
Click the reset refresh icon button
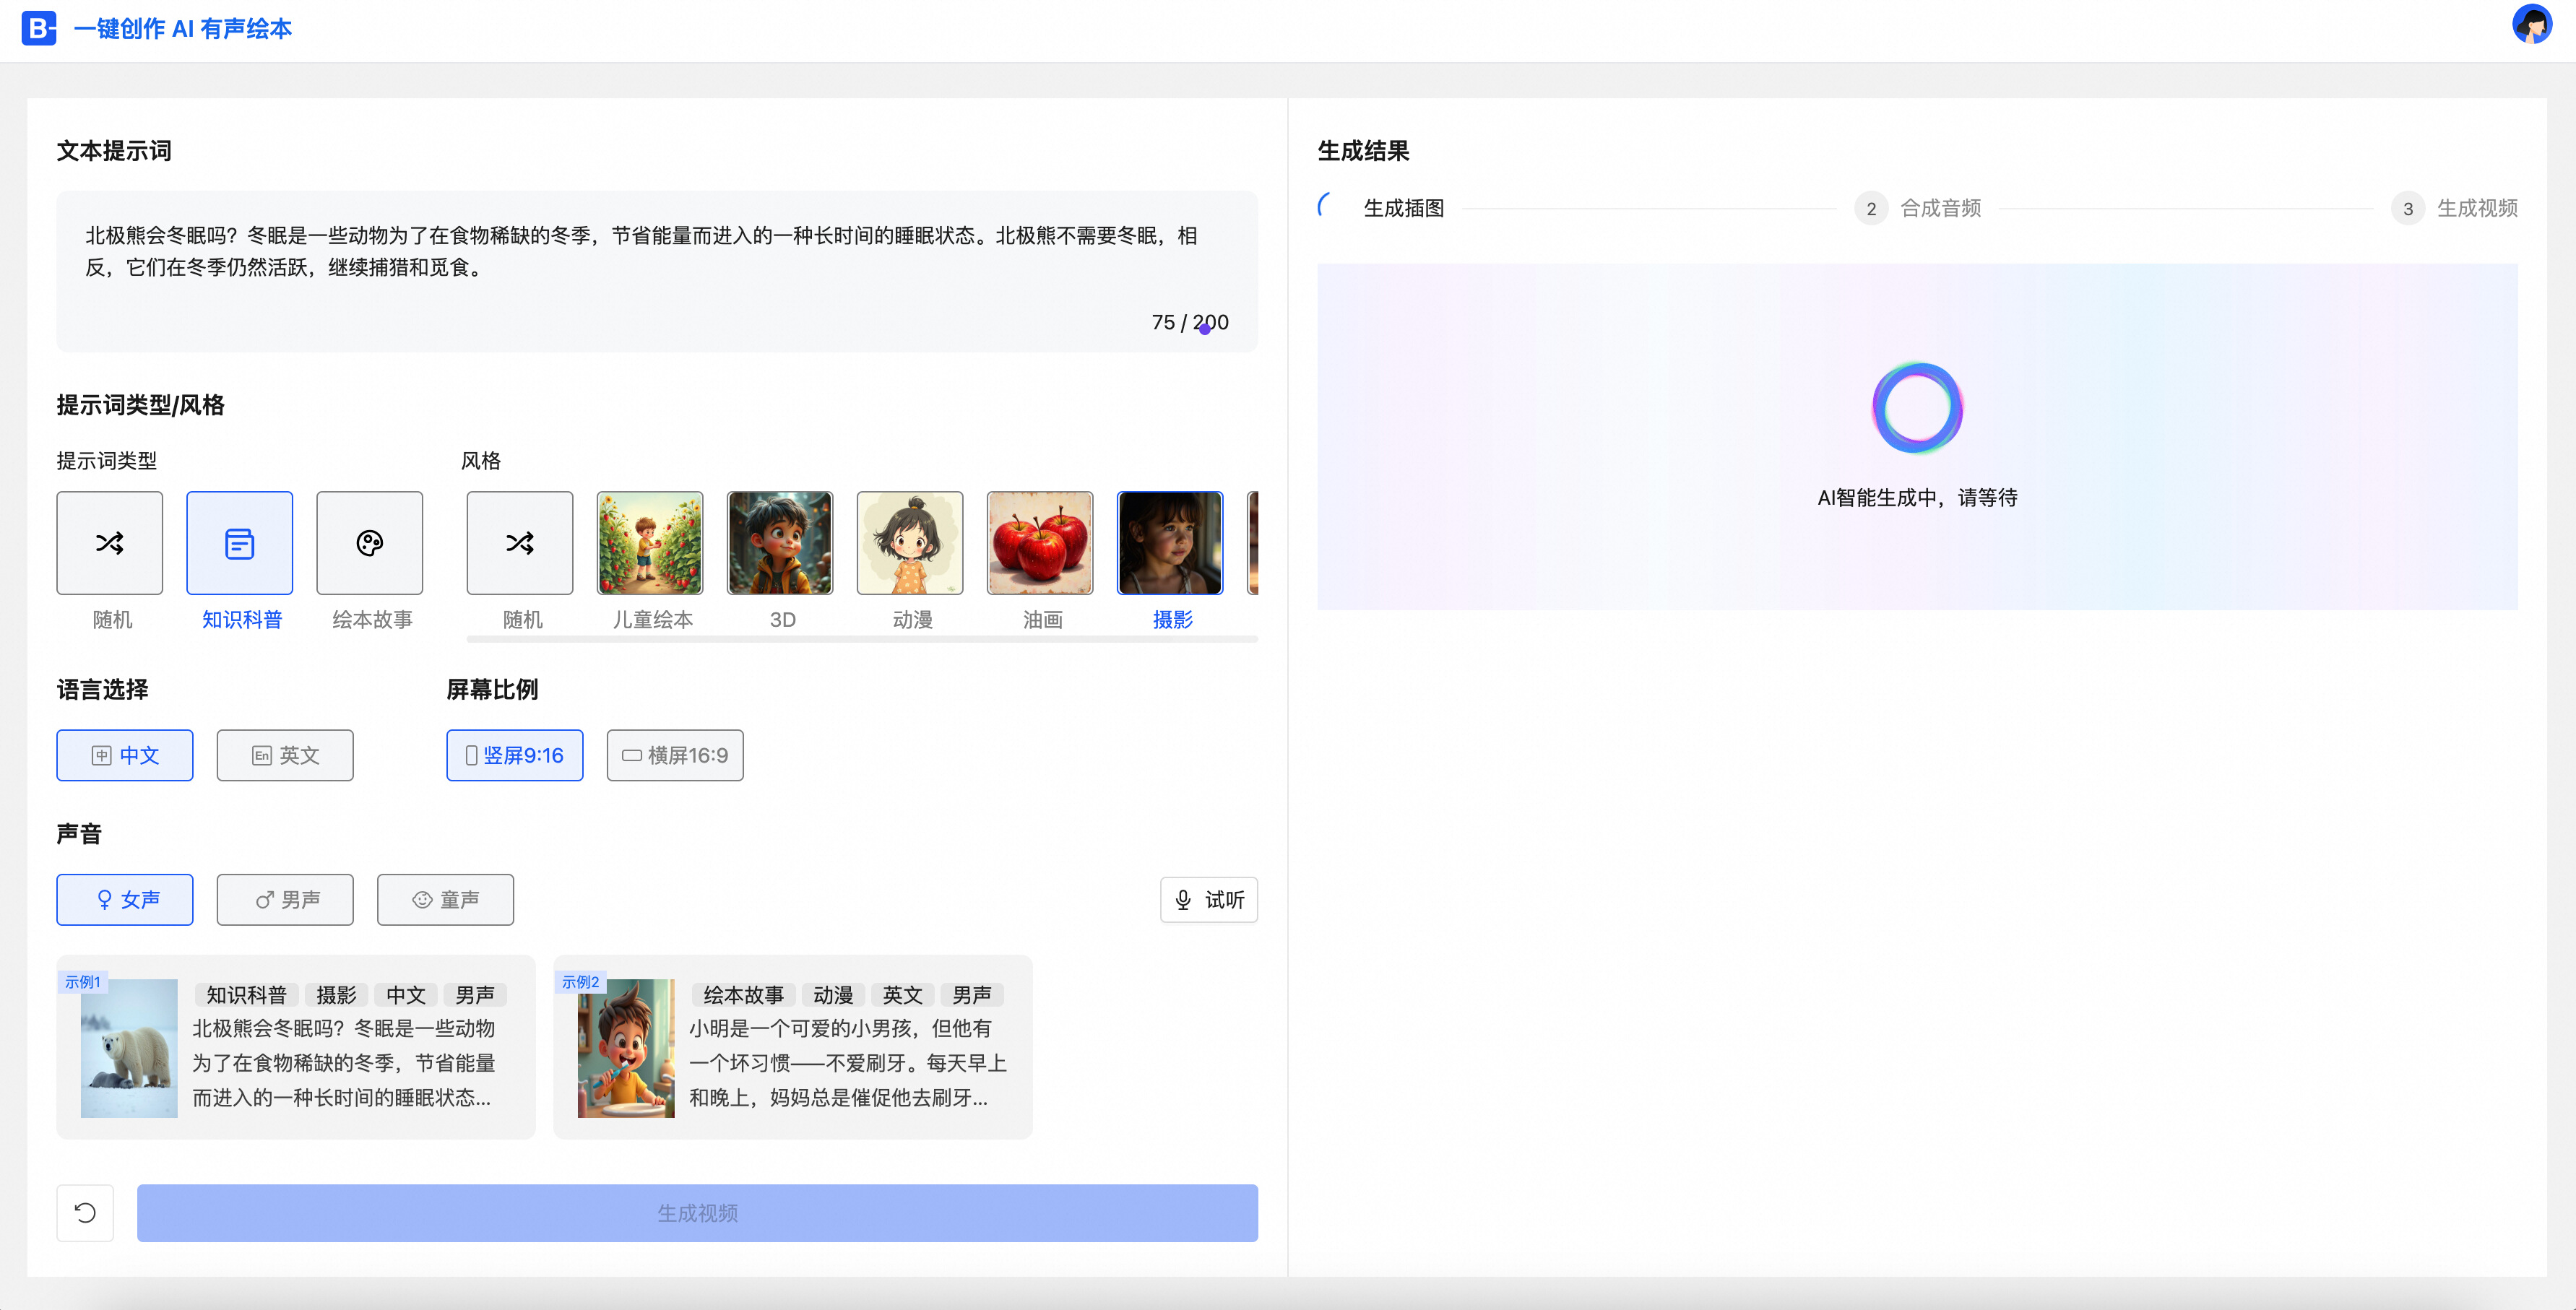tap(85, 1212)
